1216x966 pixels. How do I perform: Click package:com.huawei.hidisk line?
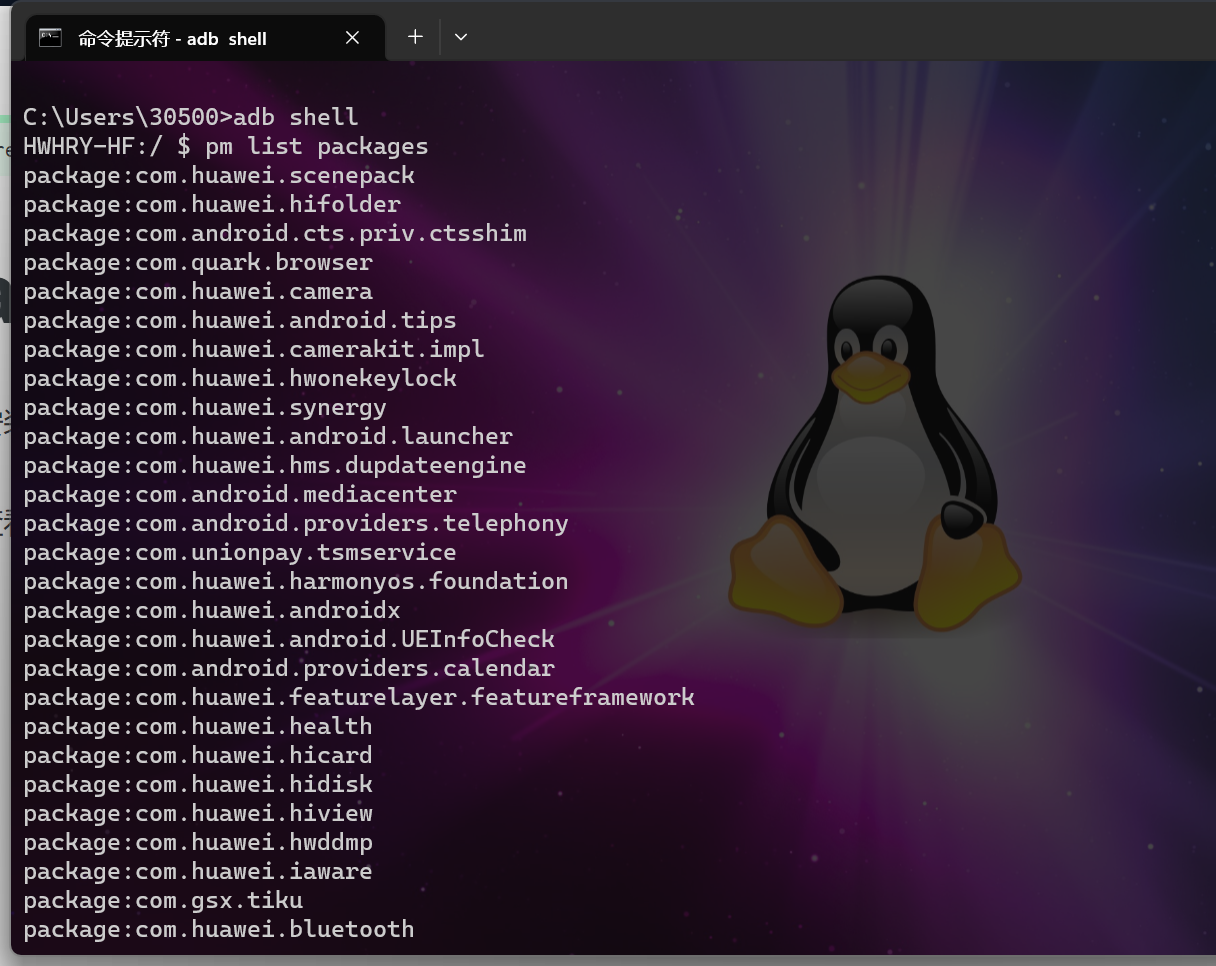[198, 784]
